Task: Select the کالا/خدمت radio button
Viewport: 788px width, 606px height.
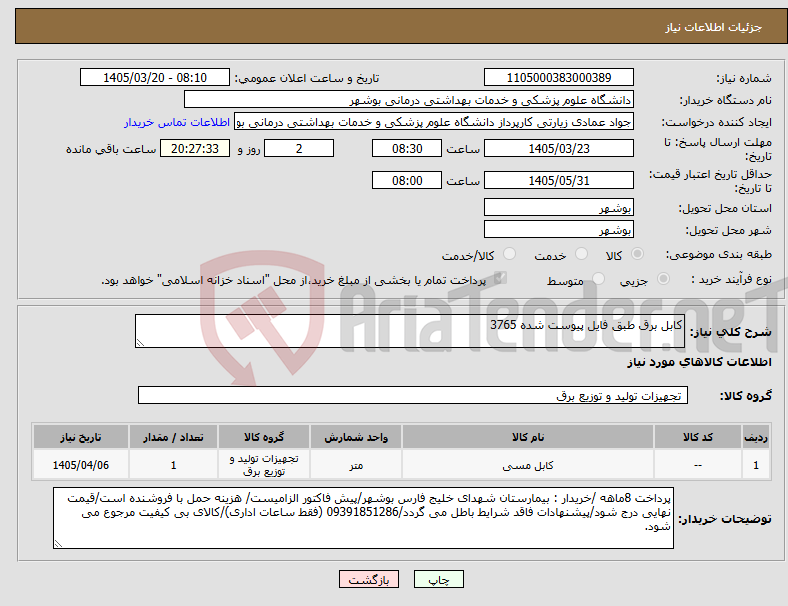Action: (x=510, y=254)
